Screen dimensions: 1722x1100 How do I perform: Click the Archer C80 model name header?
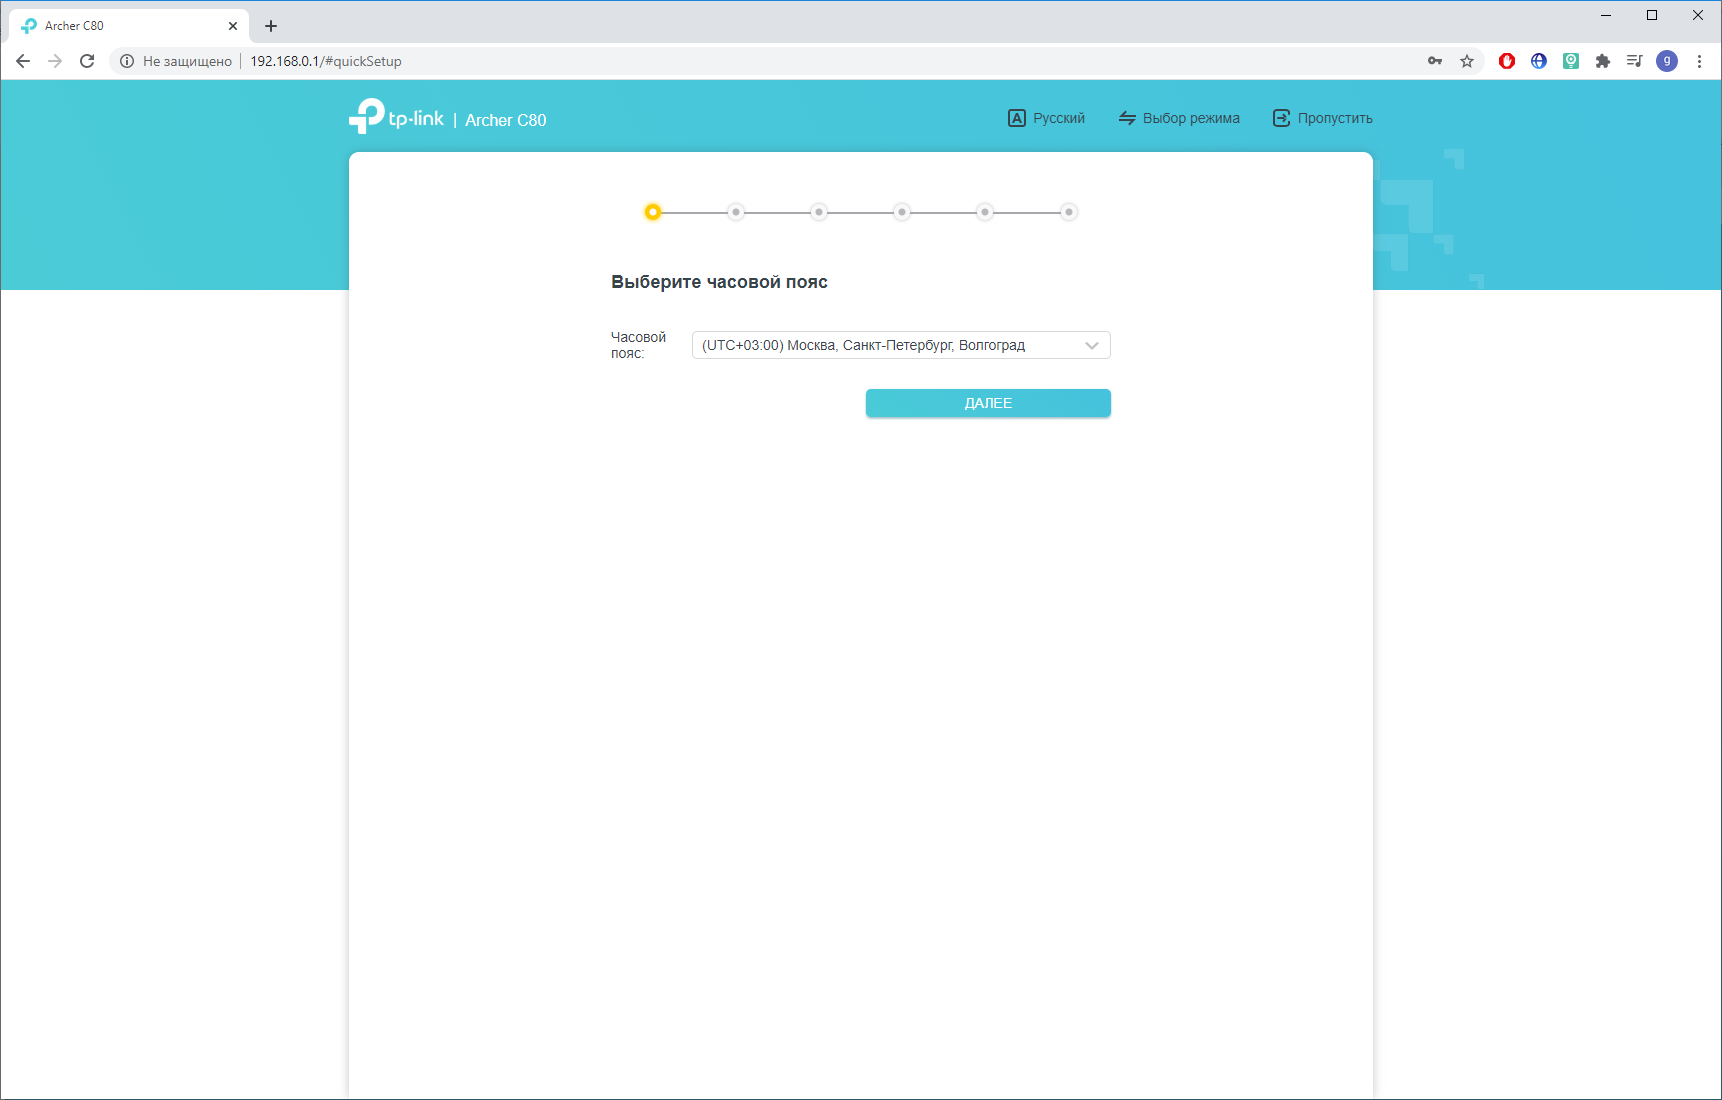click(x=506, y=120)
